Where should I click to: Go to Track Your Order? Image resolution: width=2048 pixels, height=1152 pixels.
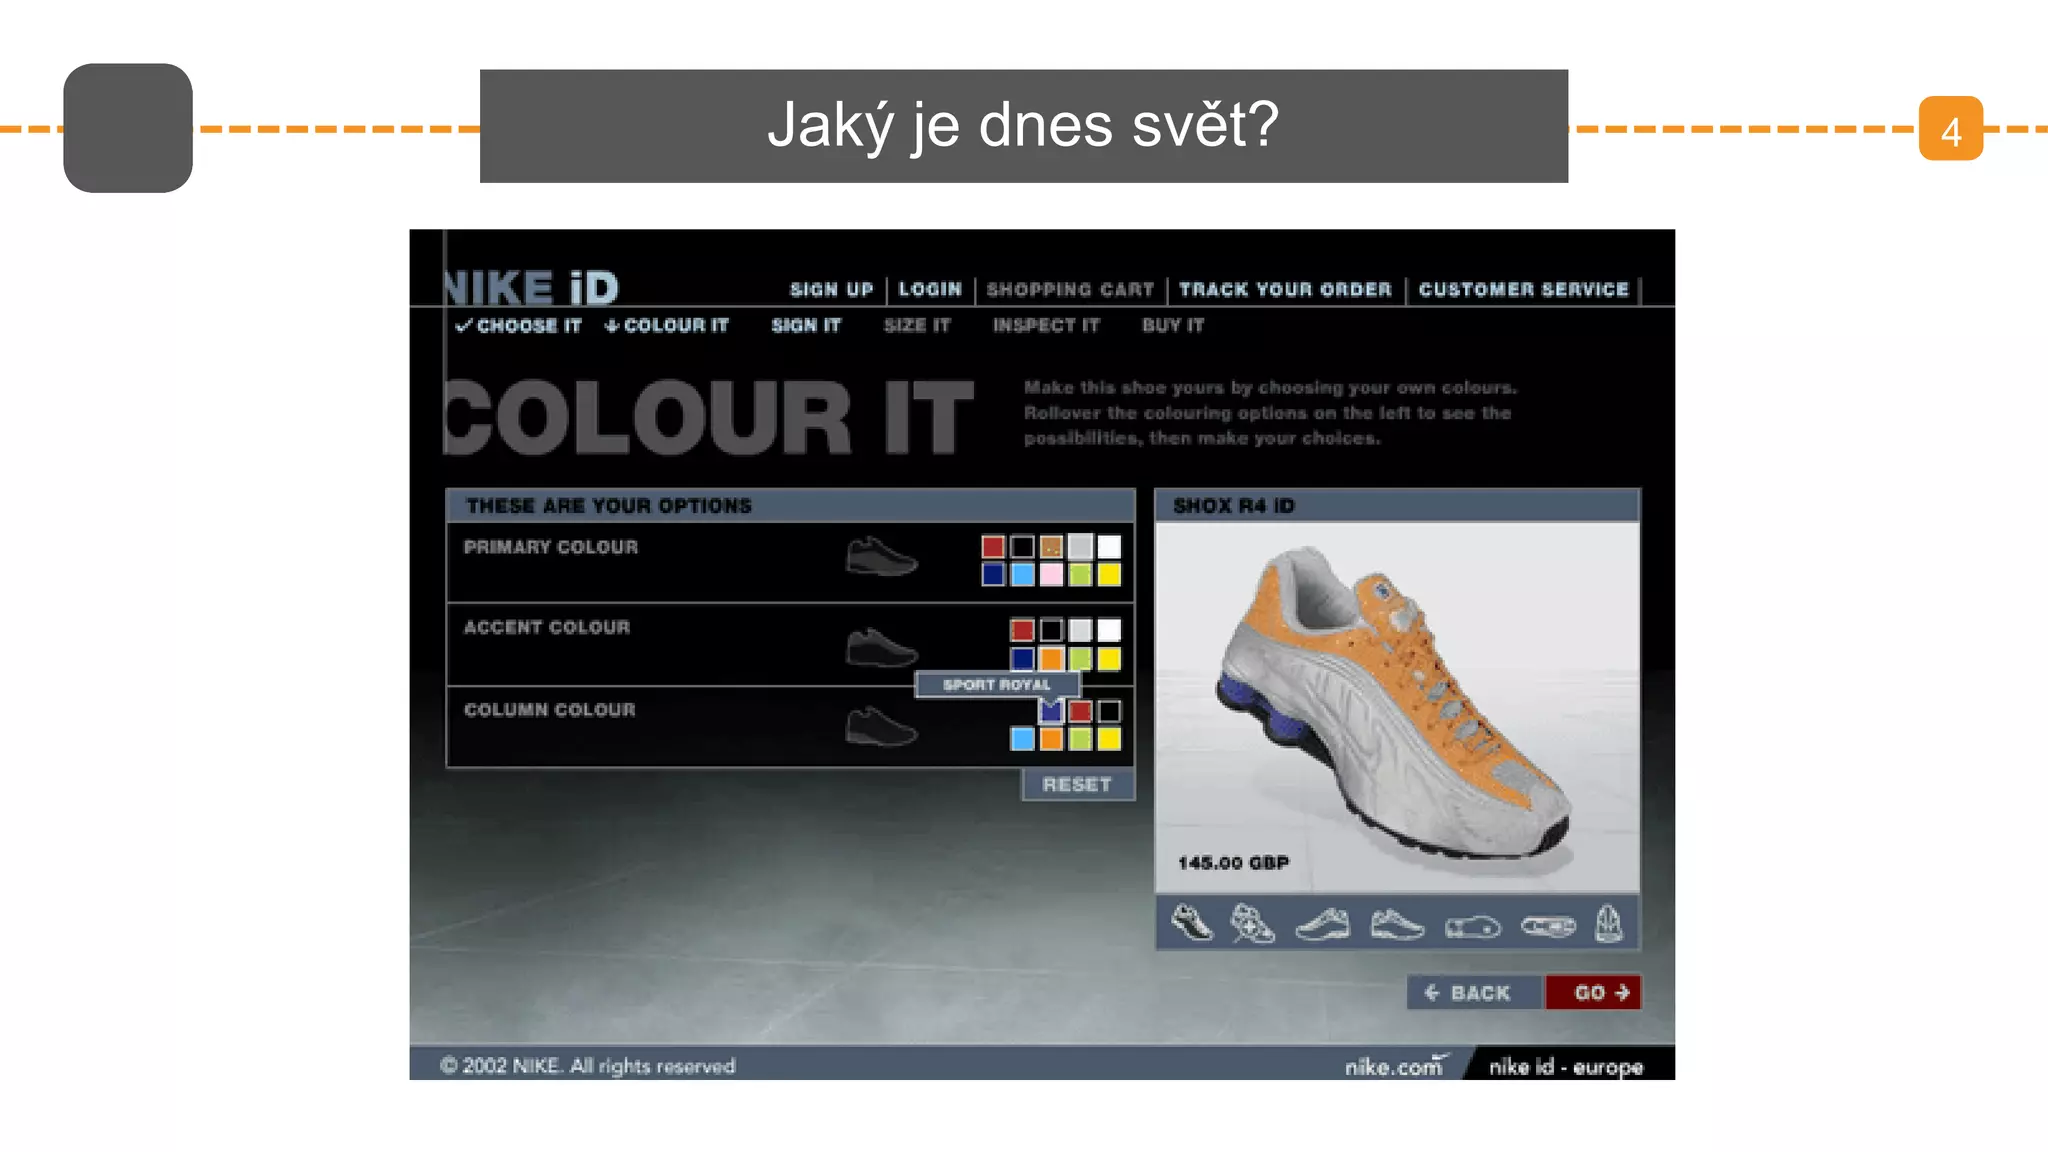click(1285, 289)
